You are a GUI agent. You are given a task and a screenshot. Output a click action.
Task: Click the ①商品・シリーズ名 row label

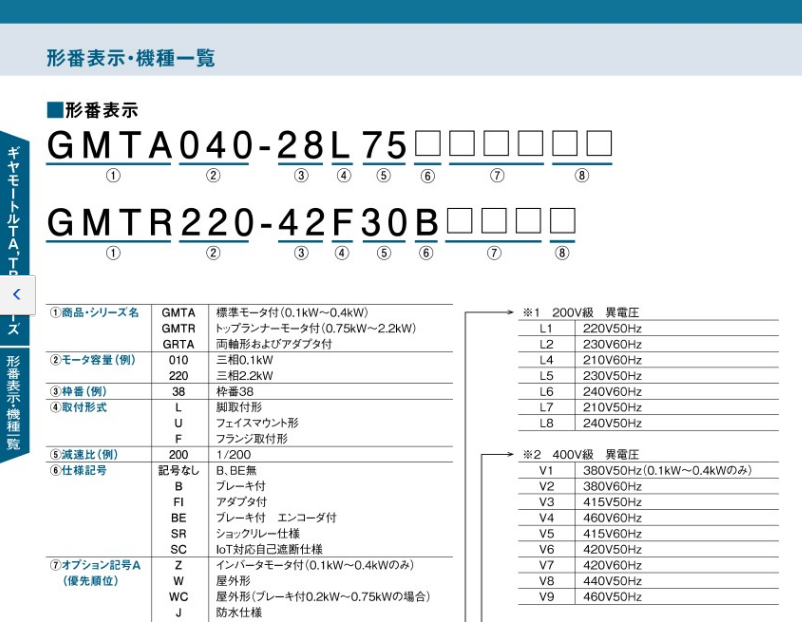click(x=94, y=312)
